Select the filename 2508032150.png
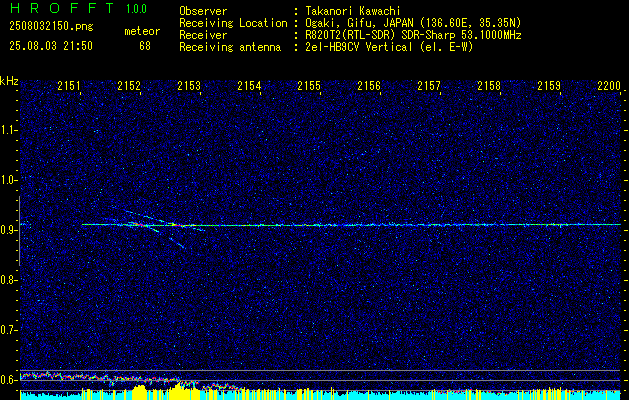 point(51,26)
